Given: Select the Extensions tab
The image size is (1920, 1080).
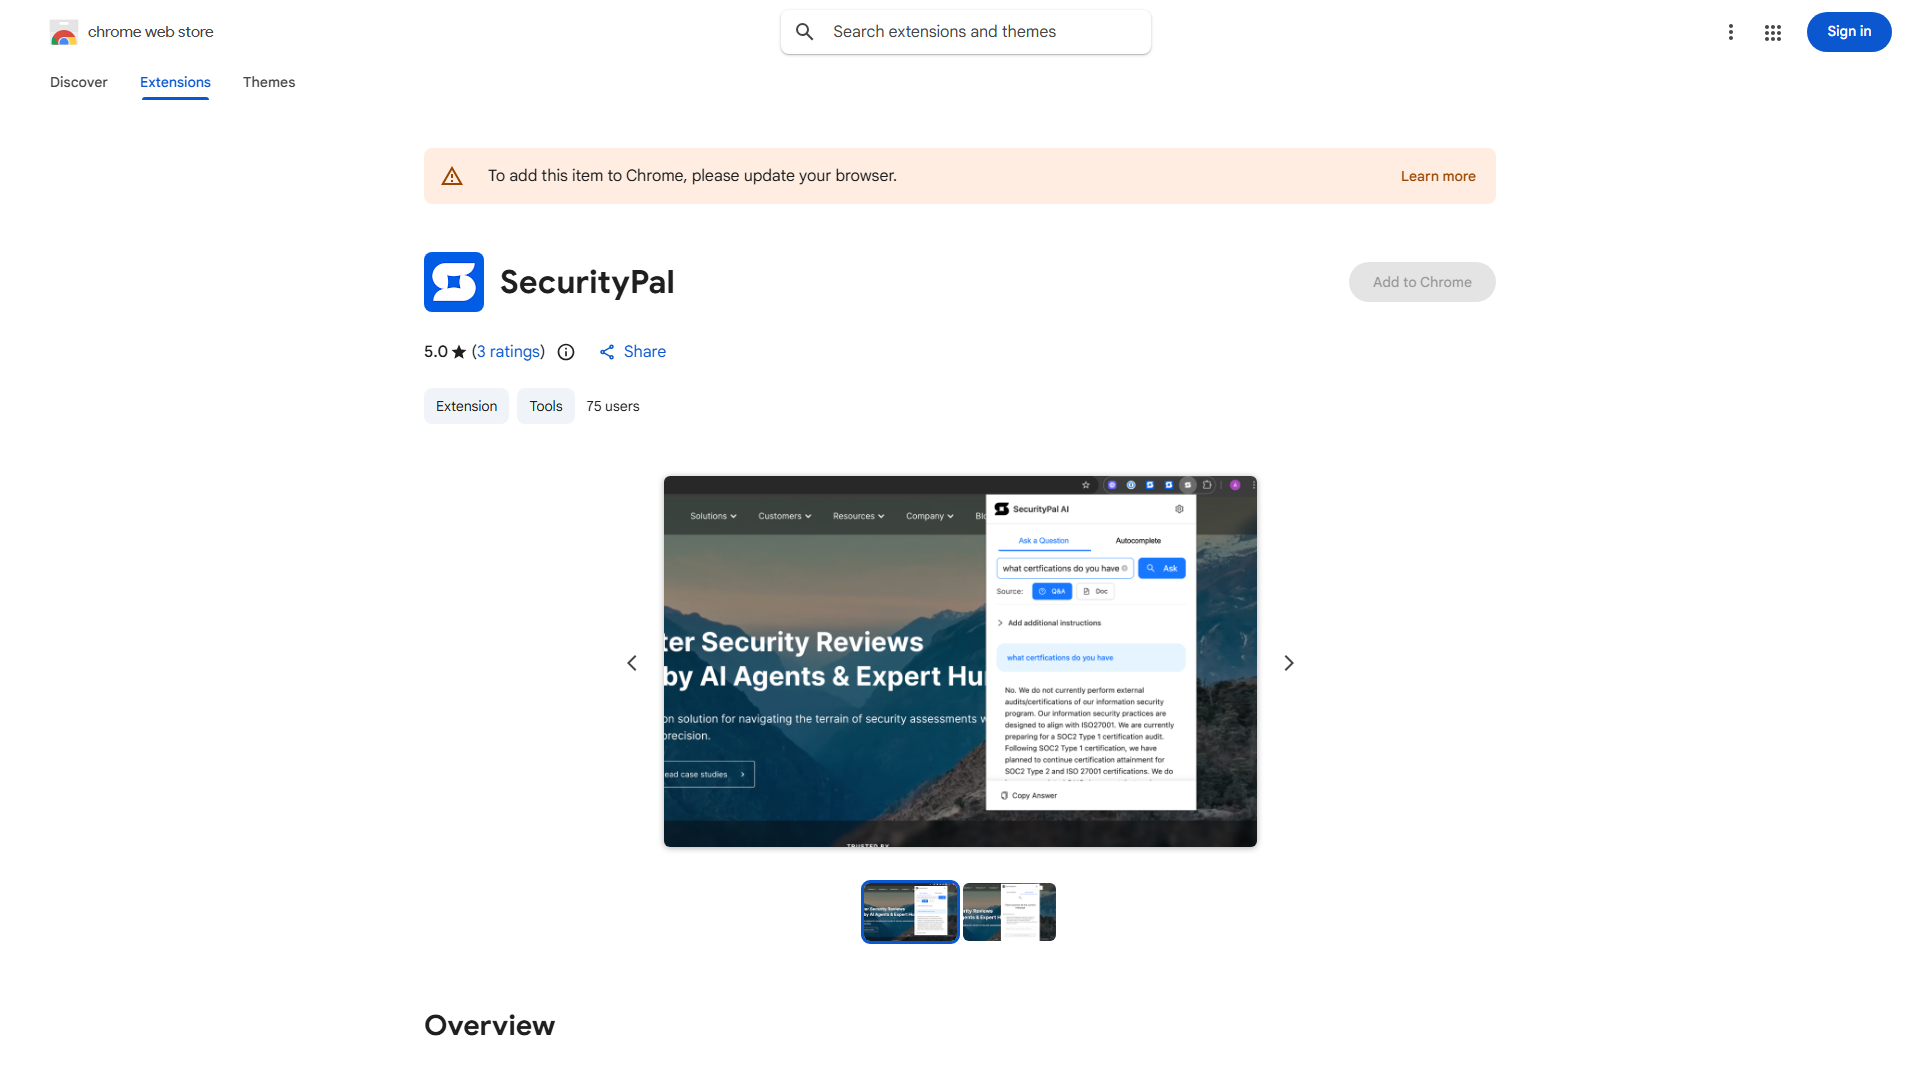Looking at the screenshot, I should coord(174,82).
